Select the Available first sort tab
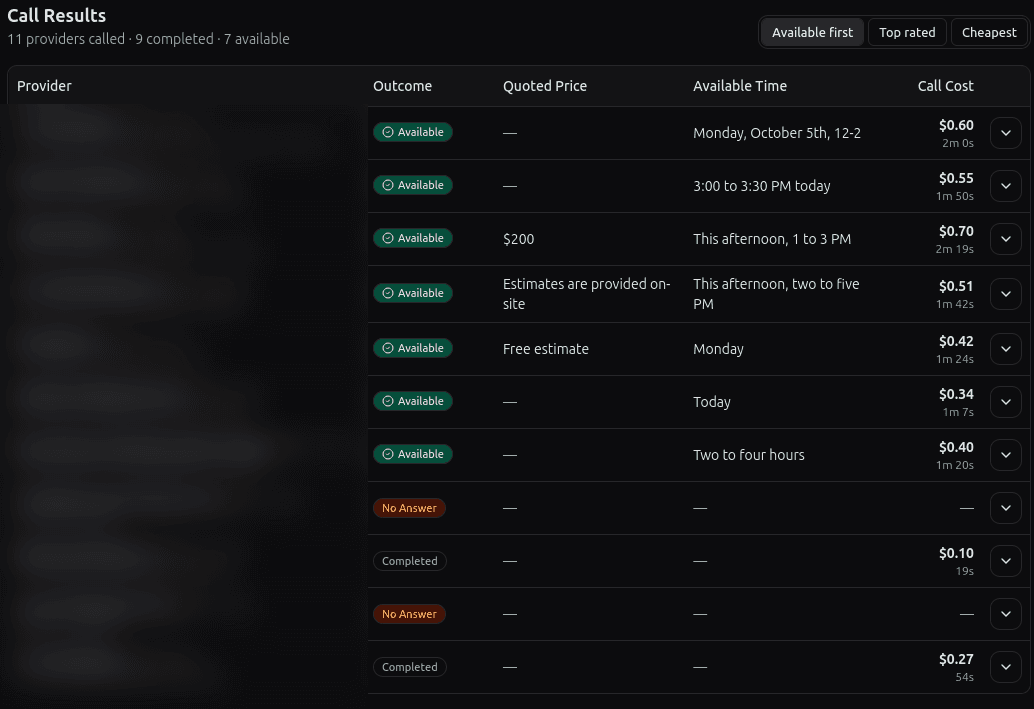The image size is (1034, 709). pyautogui.click(x=812, y=32)
